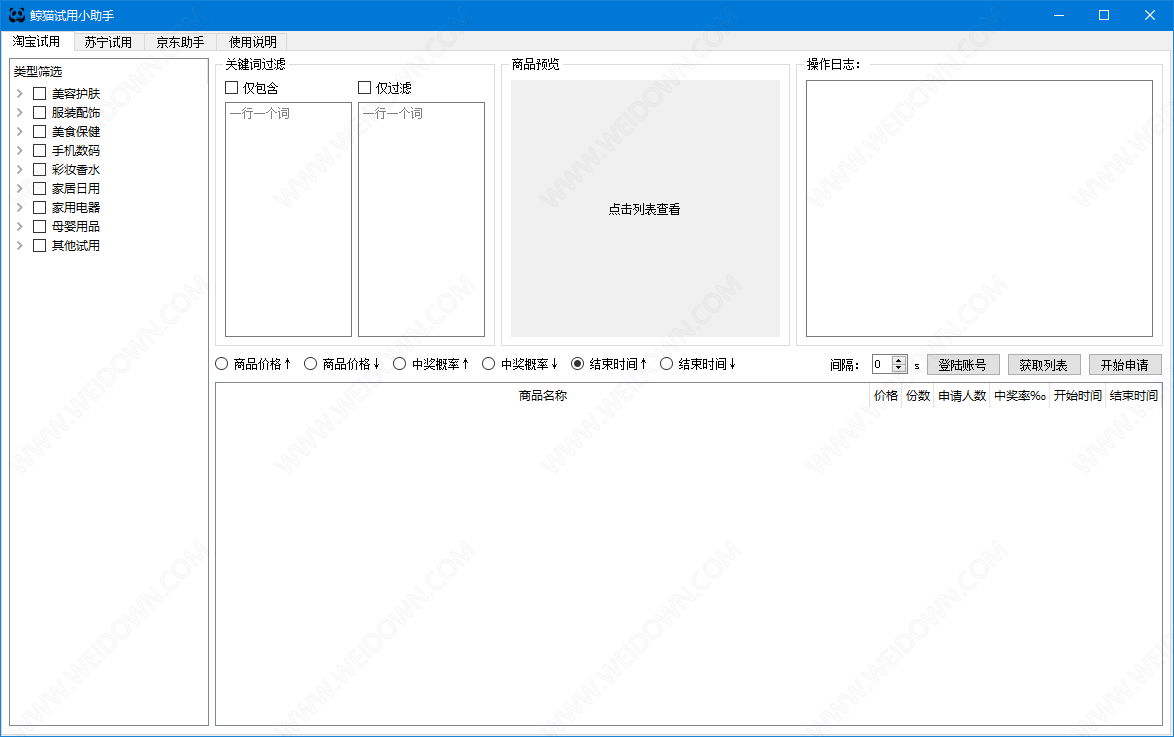Enable the 彩妆香水 checkbox
This screenshot has height=737, width=1174.
pyautogui.click(x=40, y=169)
